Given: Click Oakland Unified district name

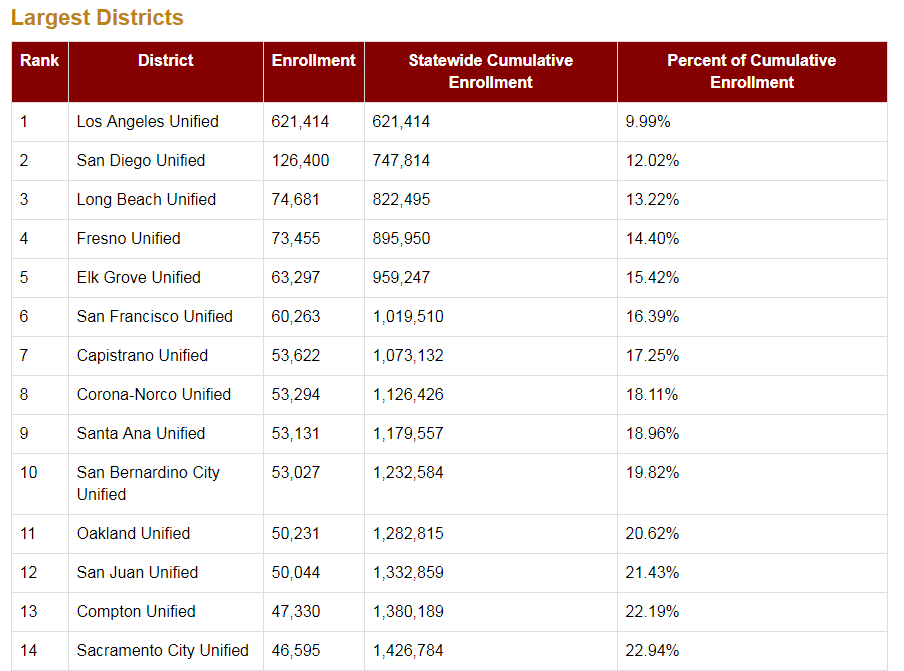Looking at the screenshot, I should (x=133, y=533).
